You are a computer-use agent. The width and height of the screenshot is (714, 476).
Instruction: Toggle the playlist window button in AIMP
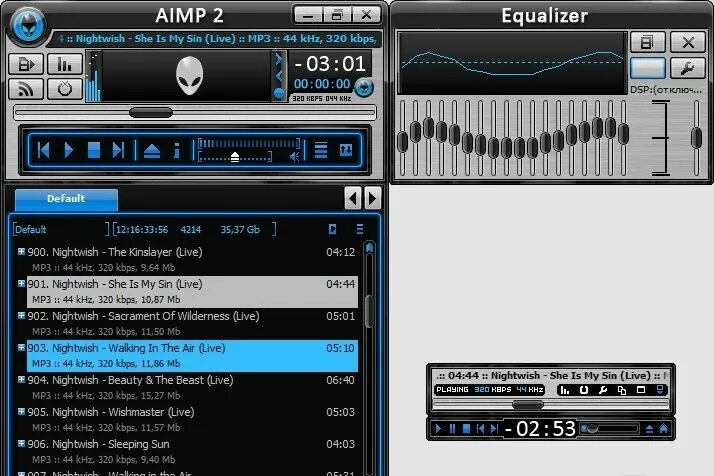click(26, 64)
